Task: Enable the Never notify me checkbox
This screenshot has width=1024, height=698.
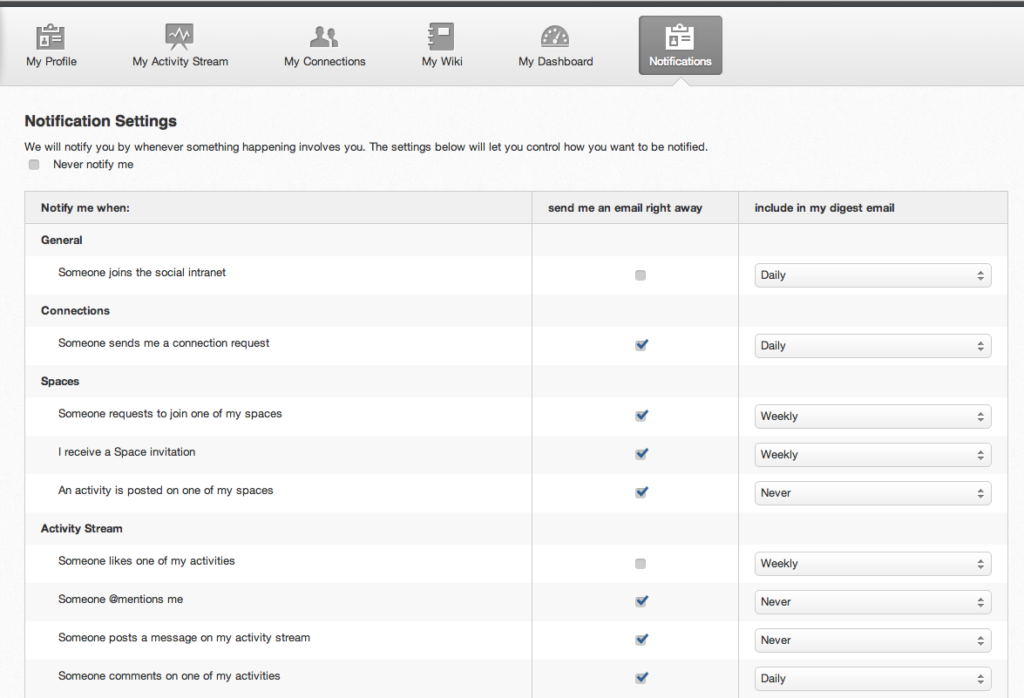Action: (x=34, y=165)
